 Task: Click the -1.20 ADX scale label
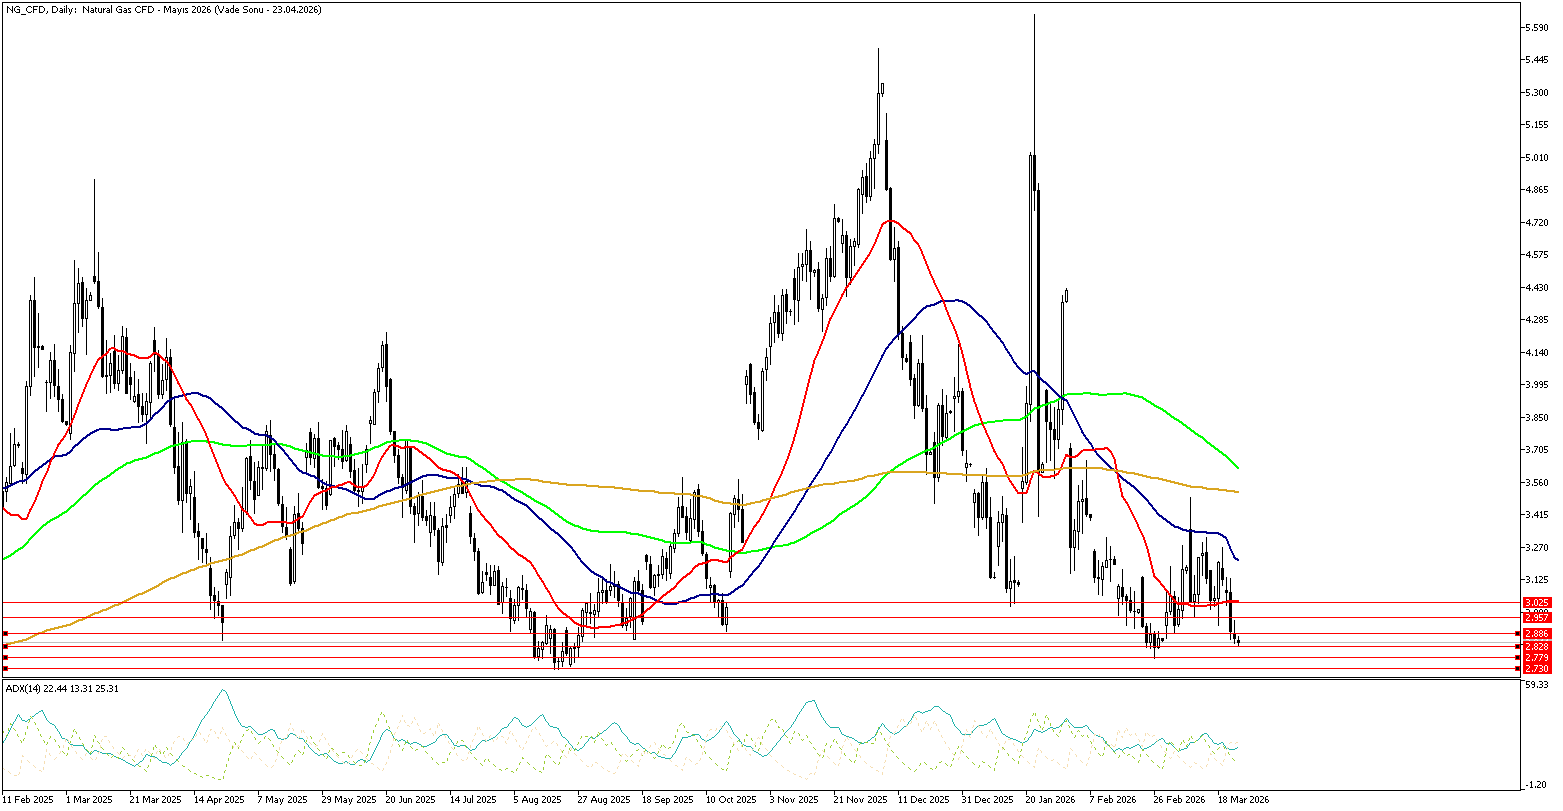pyautogui.click(x=1536, y=784)
